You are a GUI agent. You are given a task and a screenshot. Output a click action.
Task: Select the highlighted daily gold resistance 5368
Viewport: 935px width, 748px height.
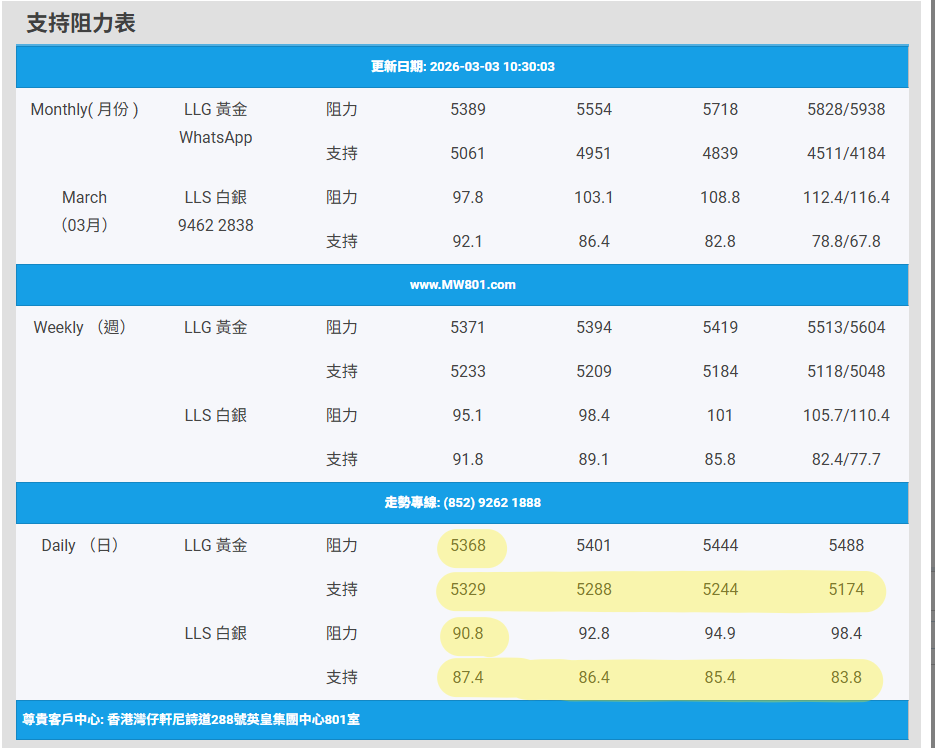pyautogui.click(x=468, y=546)
